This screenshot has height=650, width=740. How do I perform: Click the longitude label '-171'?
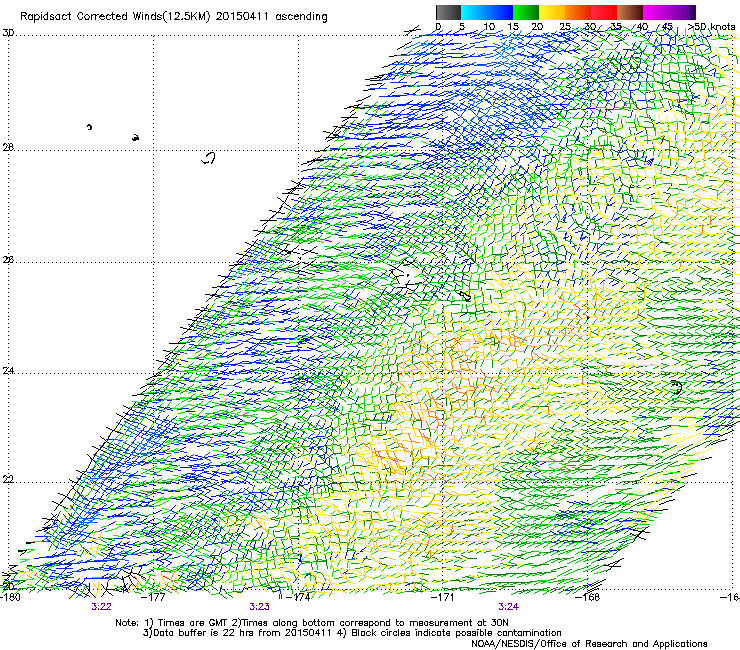pyautogui.click(x=443, y=597)
